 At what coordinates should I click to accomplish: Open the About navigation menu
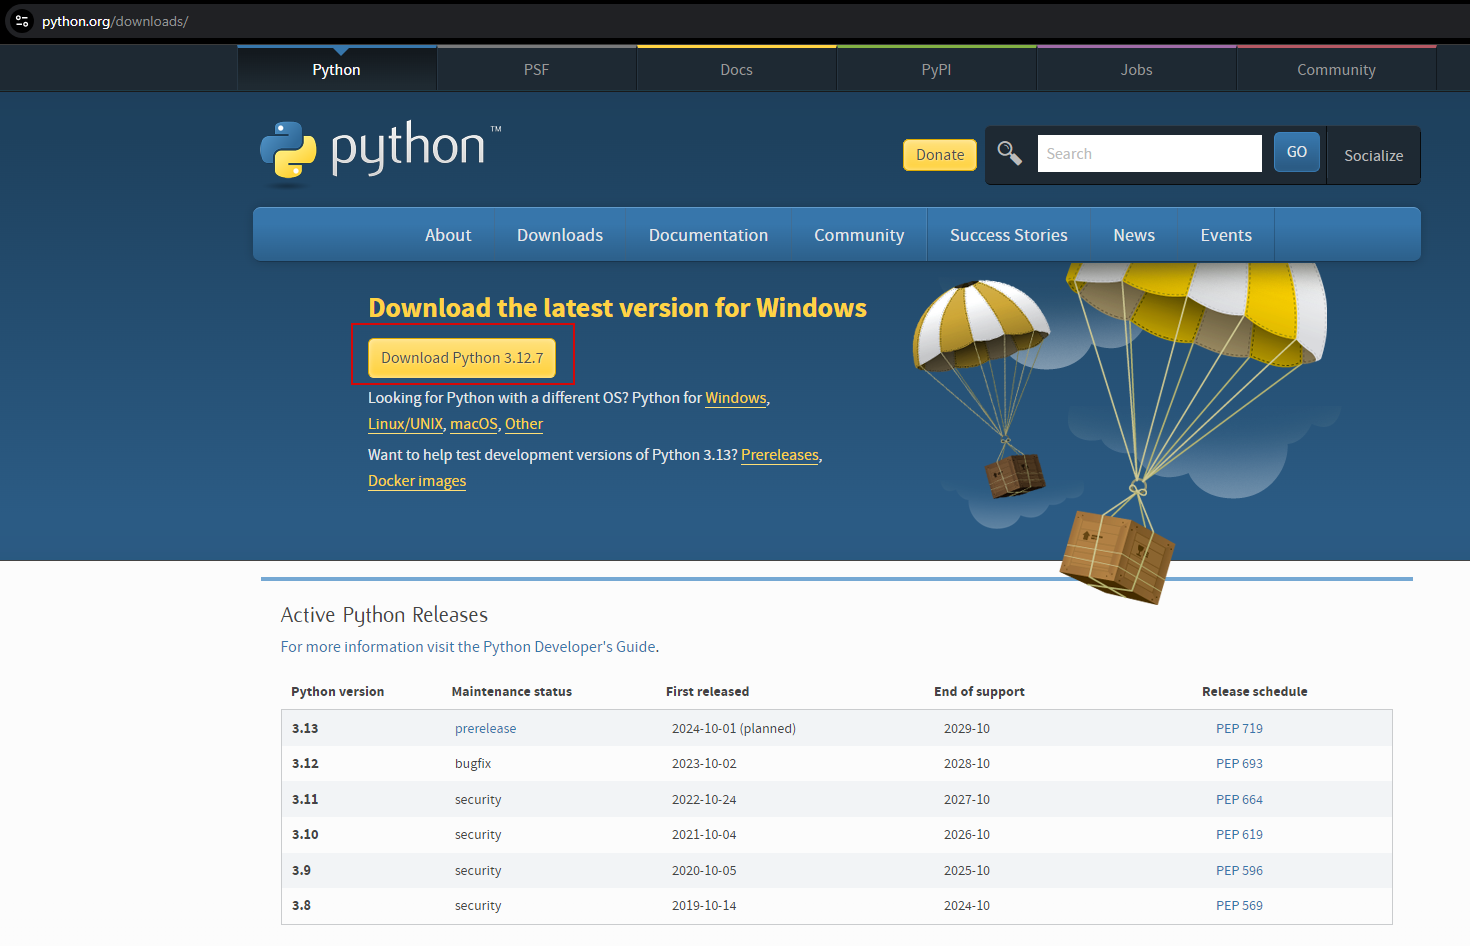tap(448, 235)
